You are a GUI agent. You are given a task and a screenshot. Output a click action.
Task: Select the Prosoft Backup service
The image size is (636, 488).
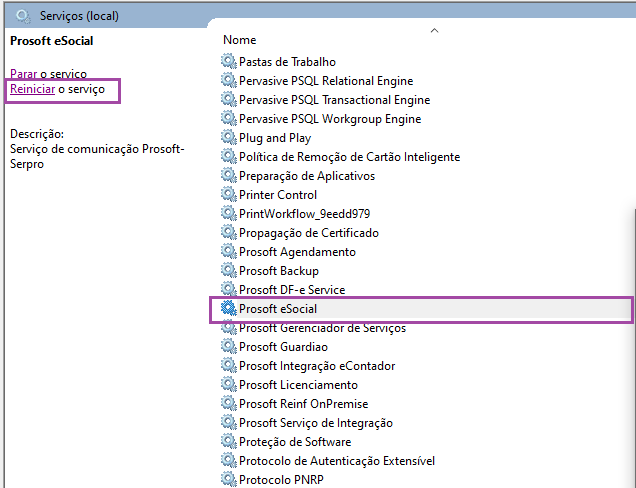click(x=279, y=271)
